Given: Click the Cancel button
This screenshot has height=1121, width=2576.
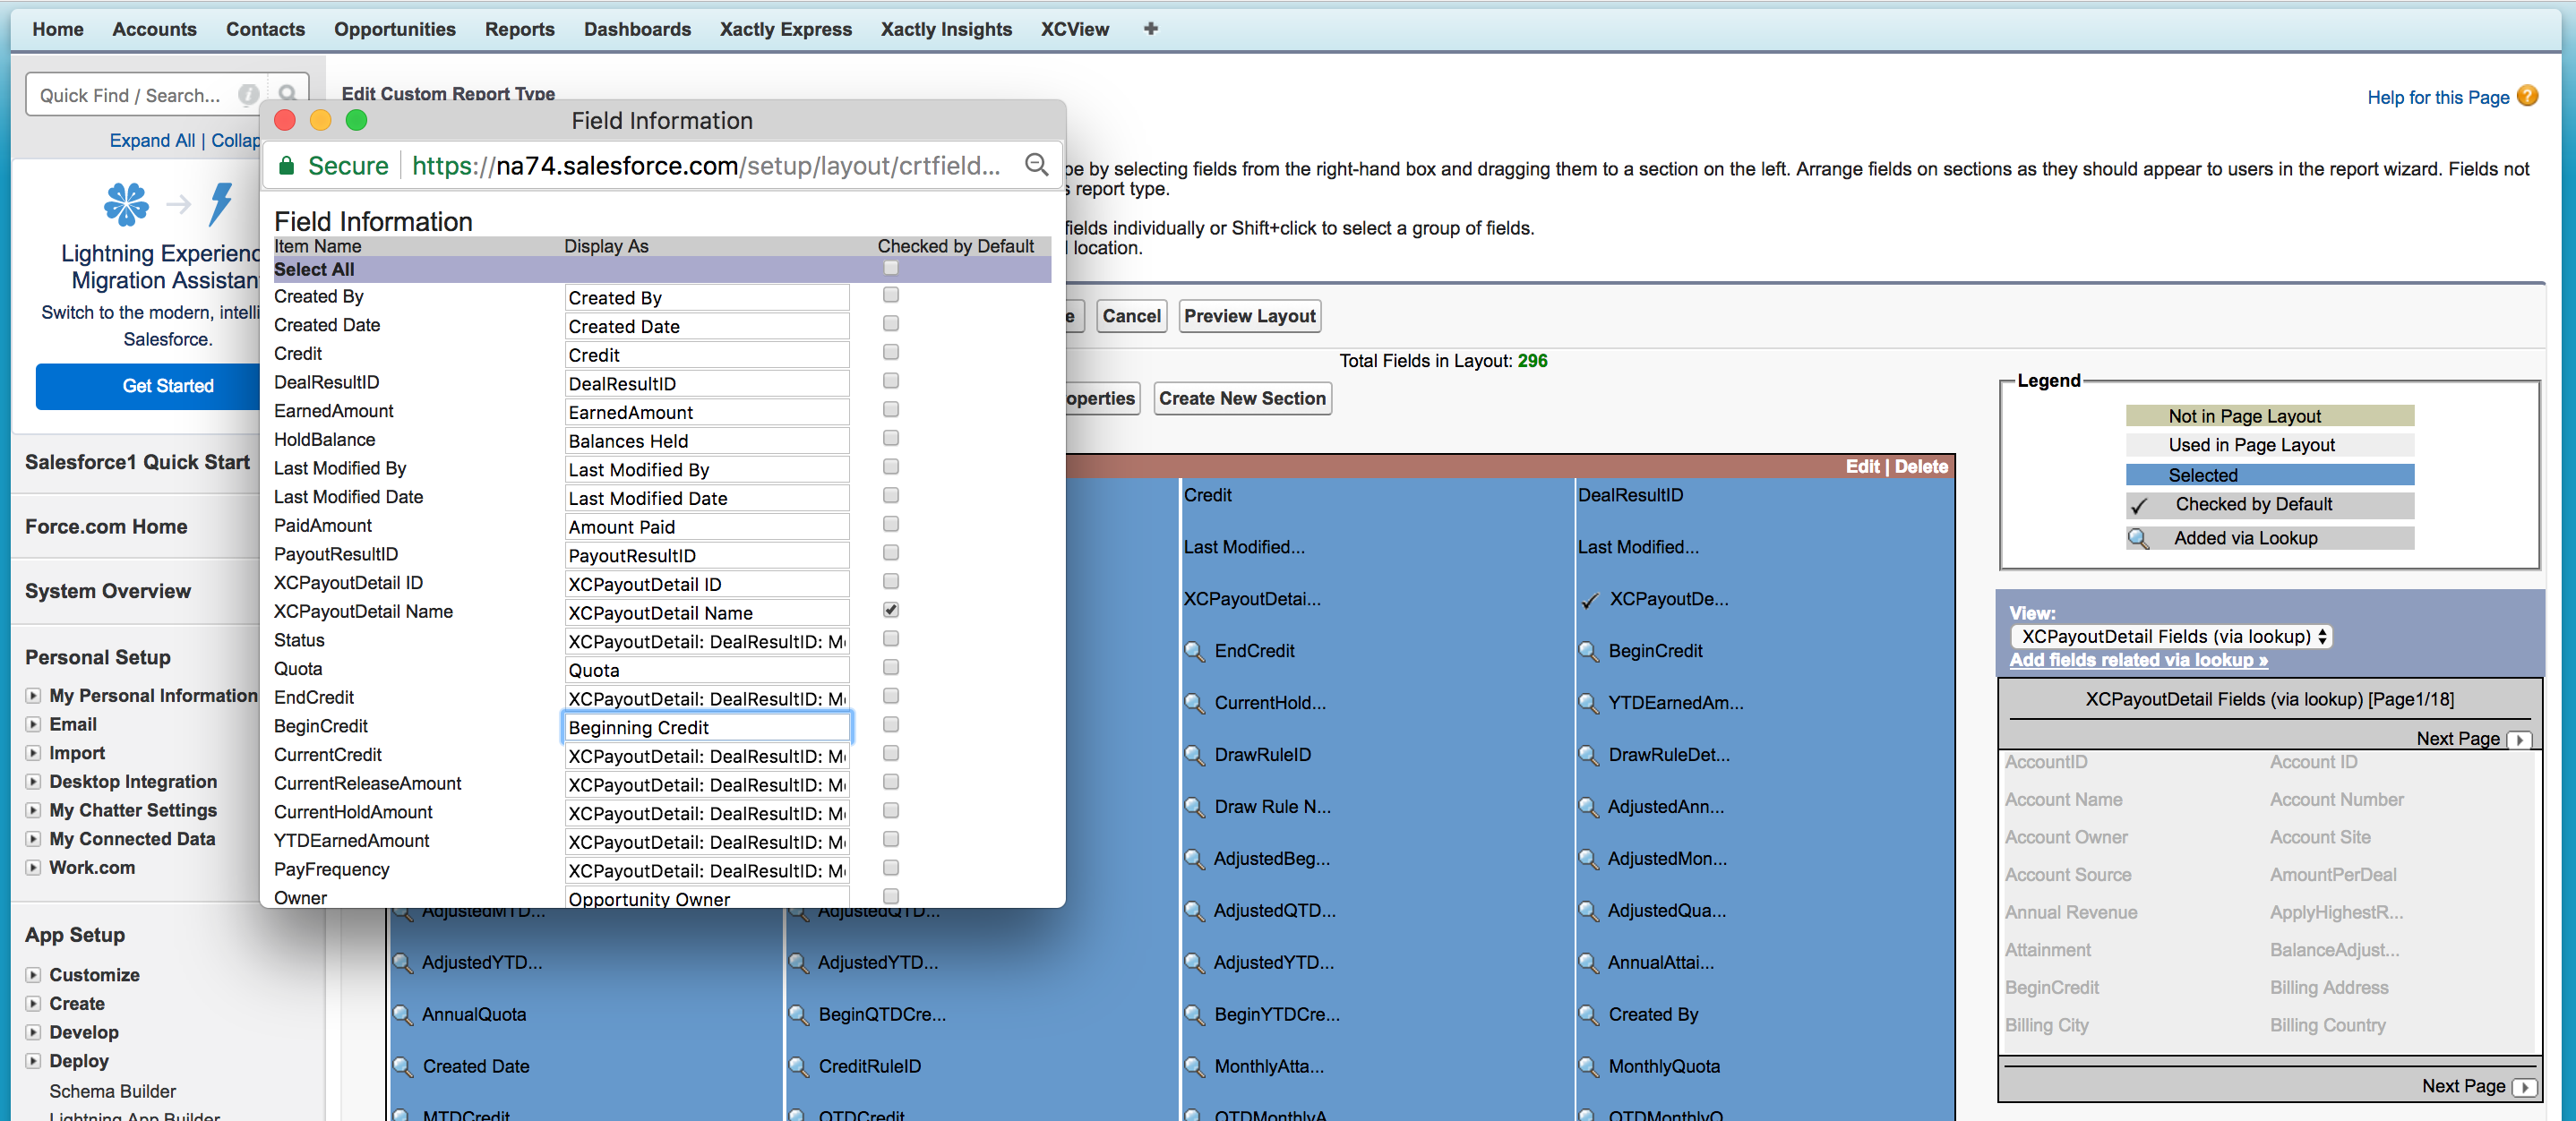Looking at the screenshot, I should pyautogui.click(x=1132, y=316).
